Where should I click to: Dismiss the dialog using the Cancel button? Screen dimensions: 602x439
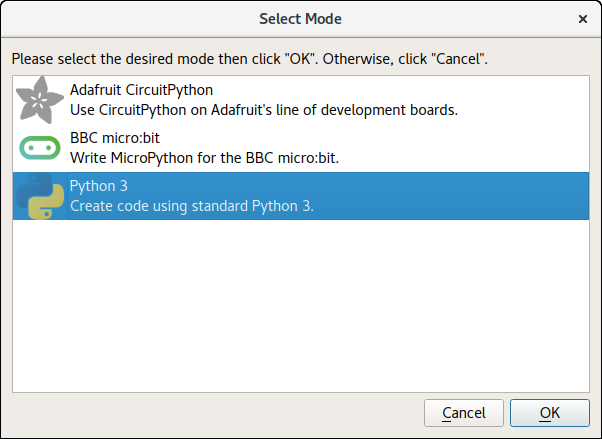coord(464,413)
